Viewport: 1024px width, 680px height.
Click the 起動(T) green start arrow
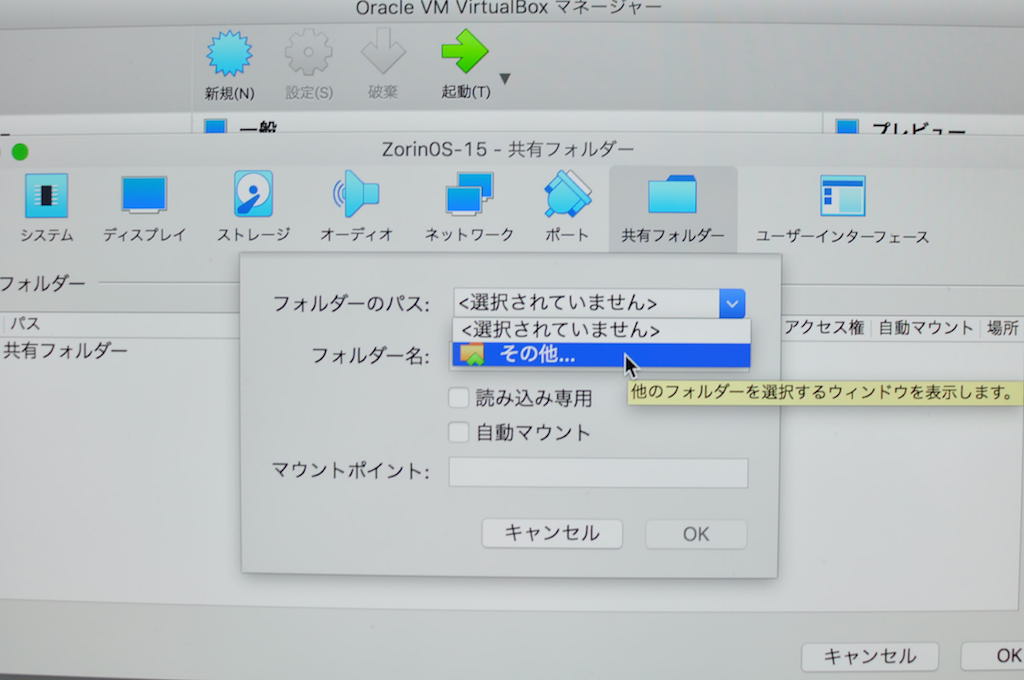[x=465, y=55]
